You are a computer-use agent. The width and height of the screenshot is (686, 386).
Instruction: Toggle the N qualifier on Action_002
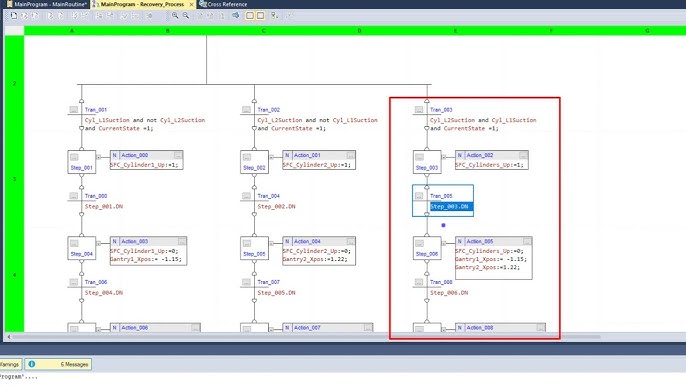coord(460,155)
